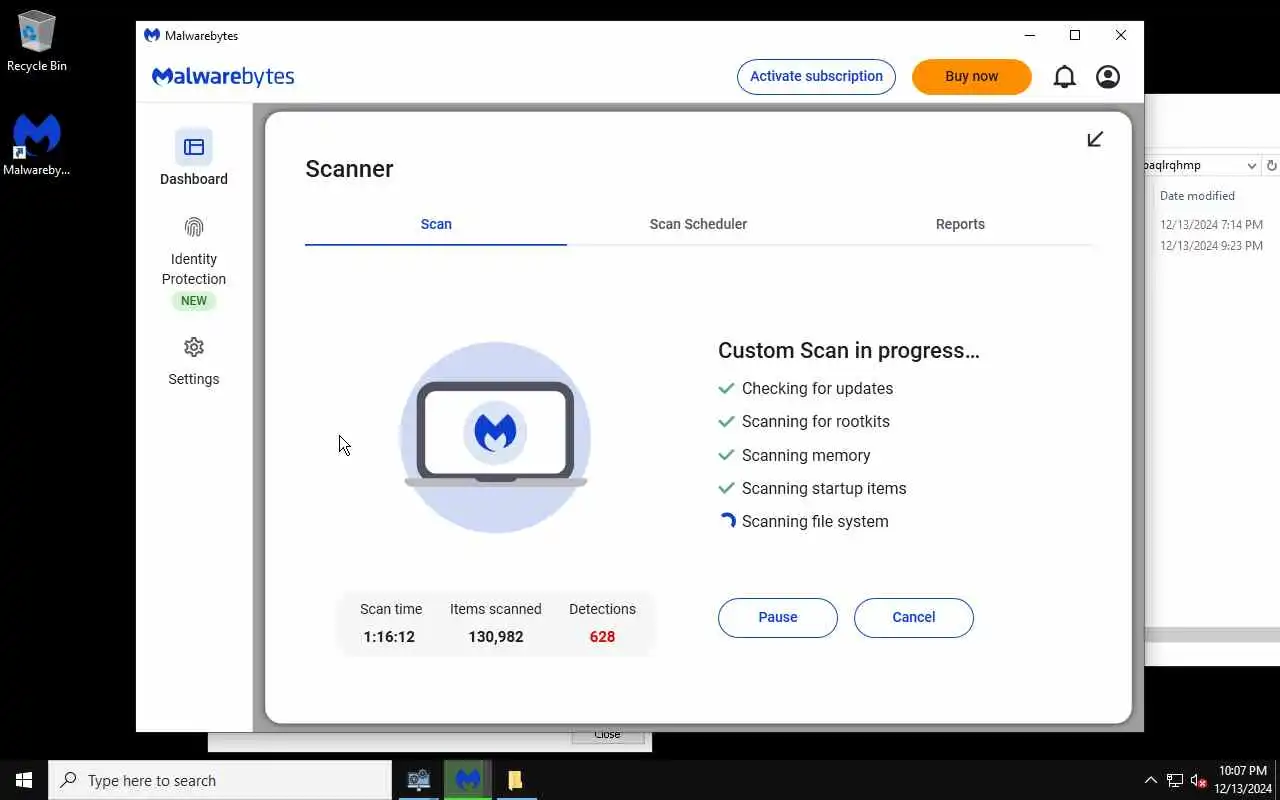Viewport: 1280px width, 800px height.
Task: Open the Settings gear in sidebar
Action: pyautogui.click(x=194, y=347)
